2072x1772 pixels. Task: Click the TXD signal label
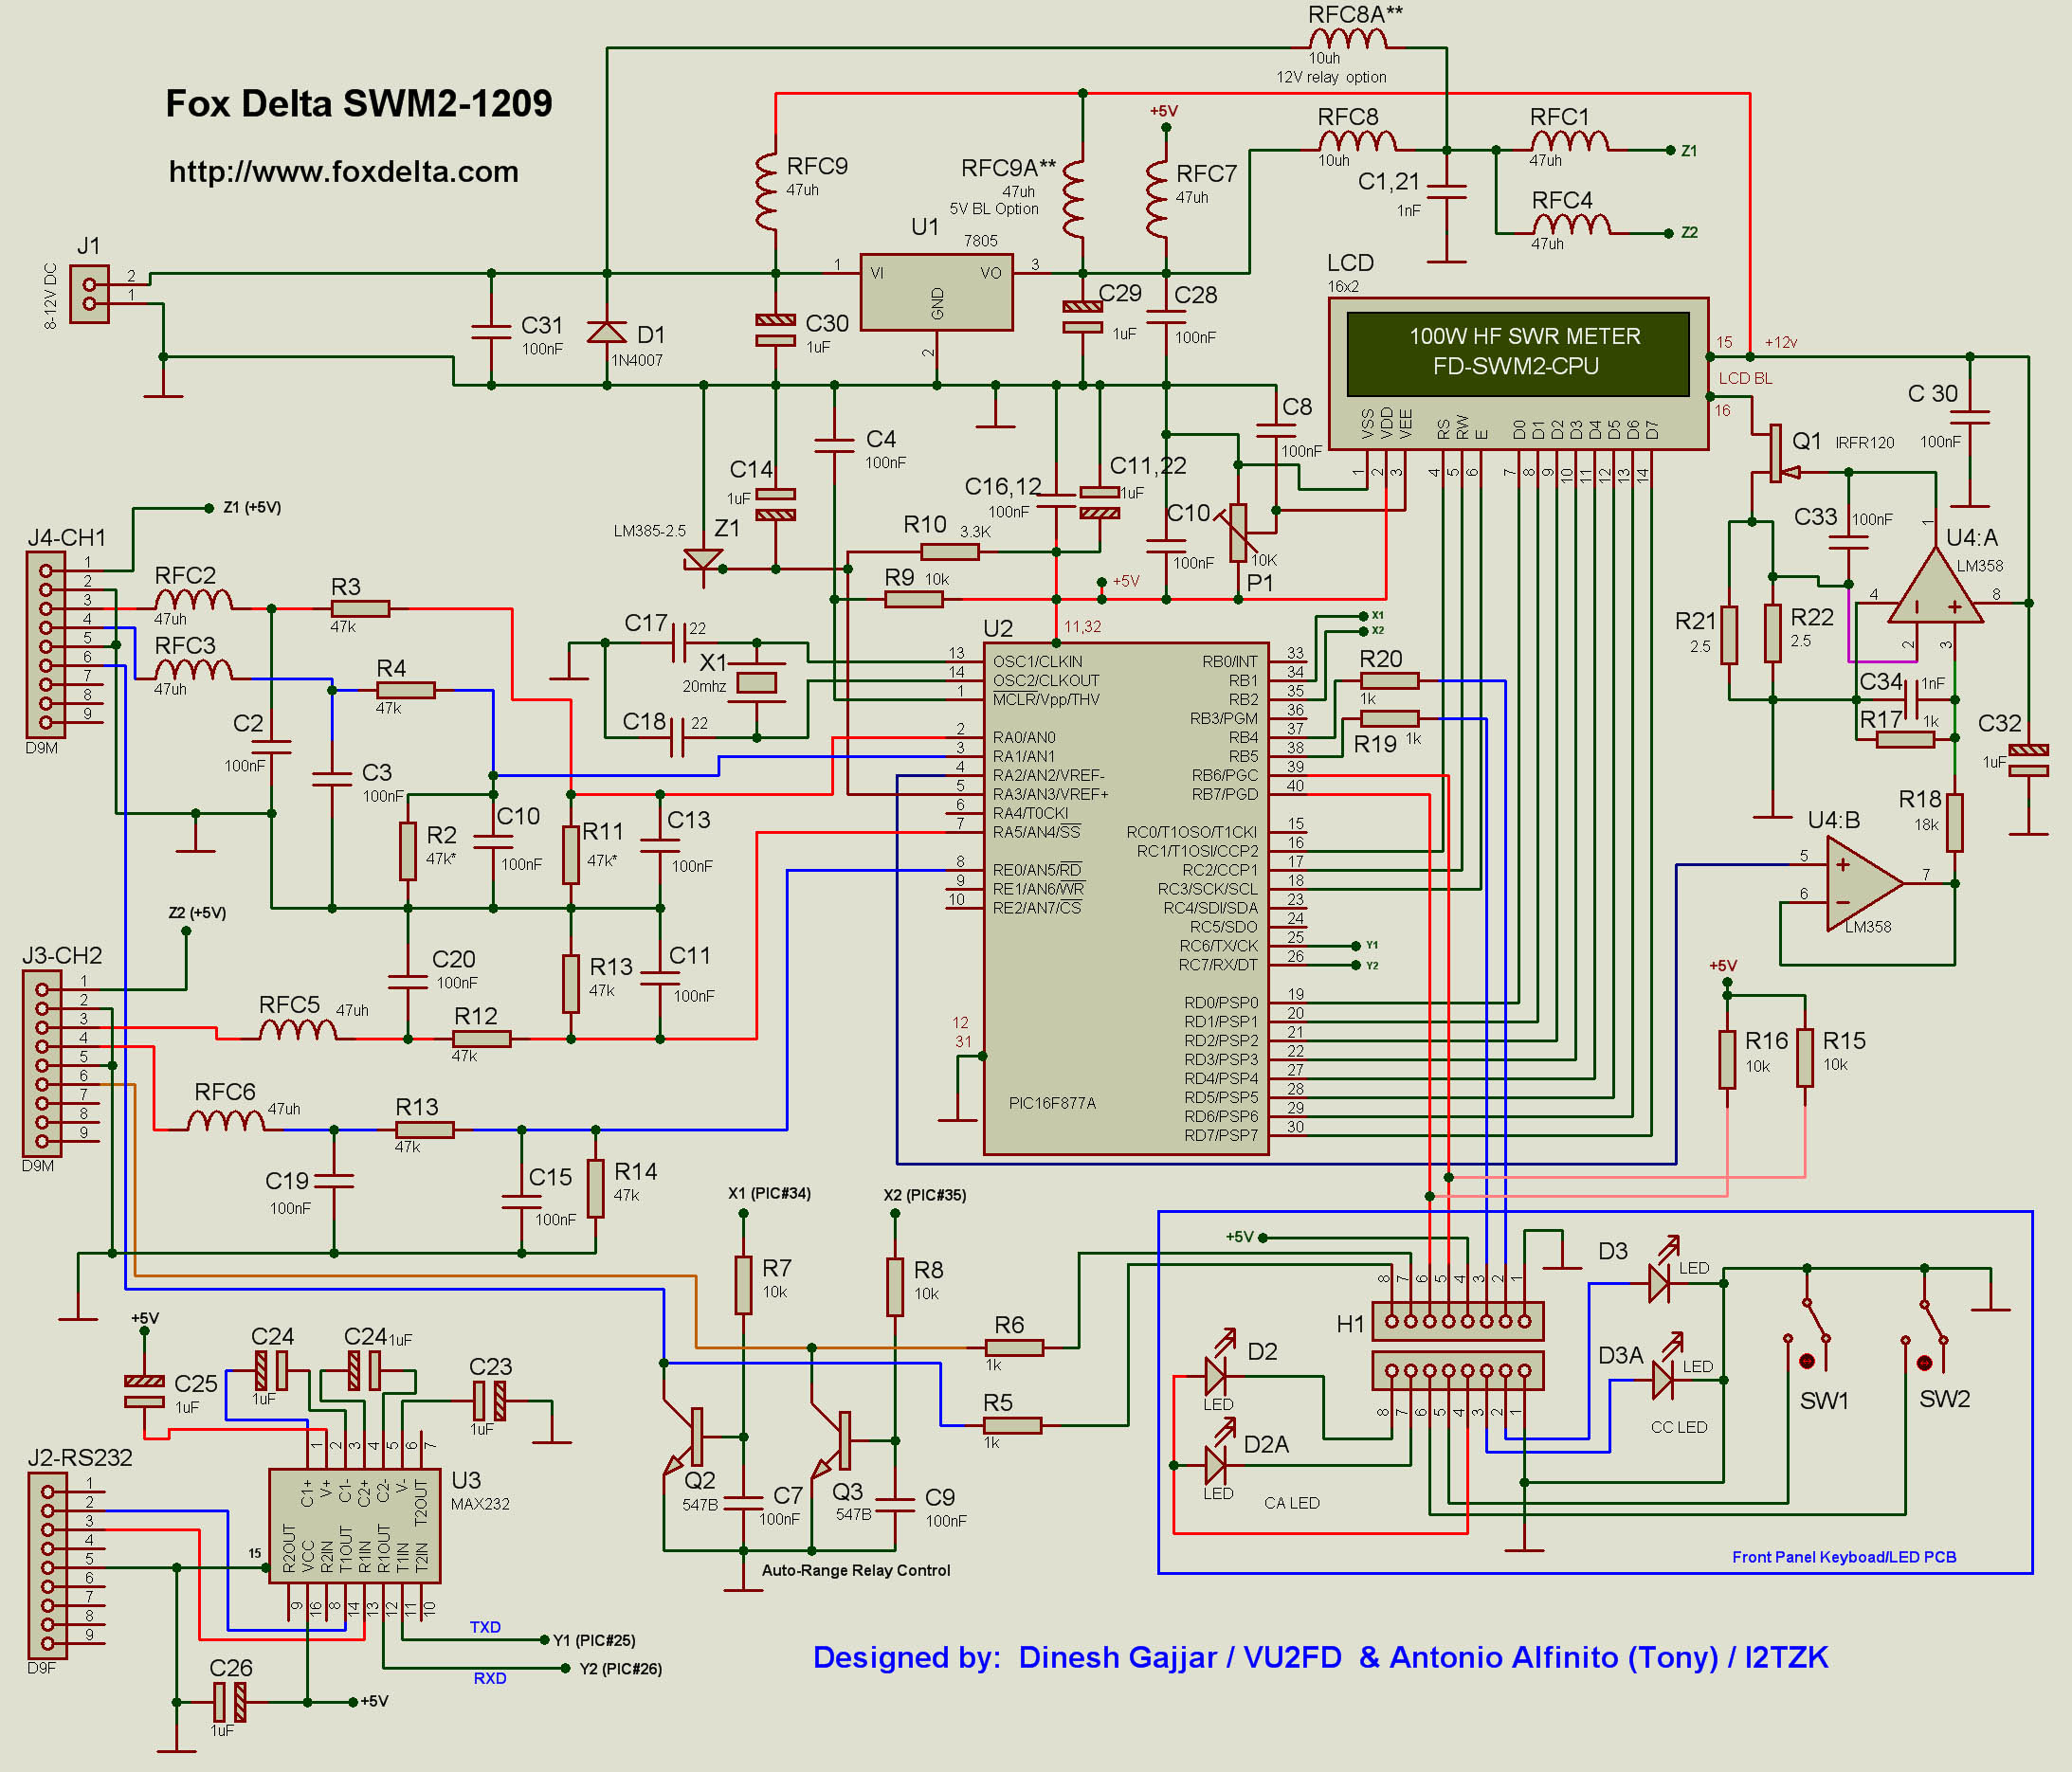coord(485,1627)
